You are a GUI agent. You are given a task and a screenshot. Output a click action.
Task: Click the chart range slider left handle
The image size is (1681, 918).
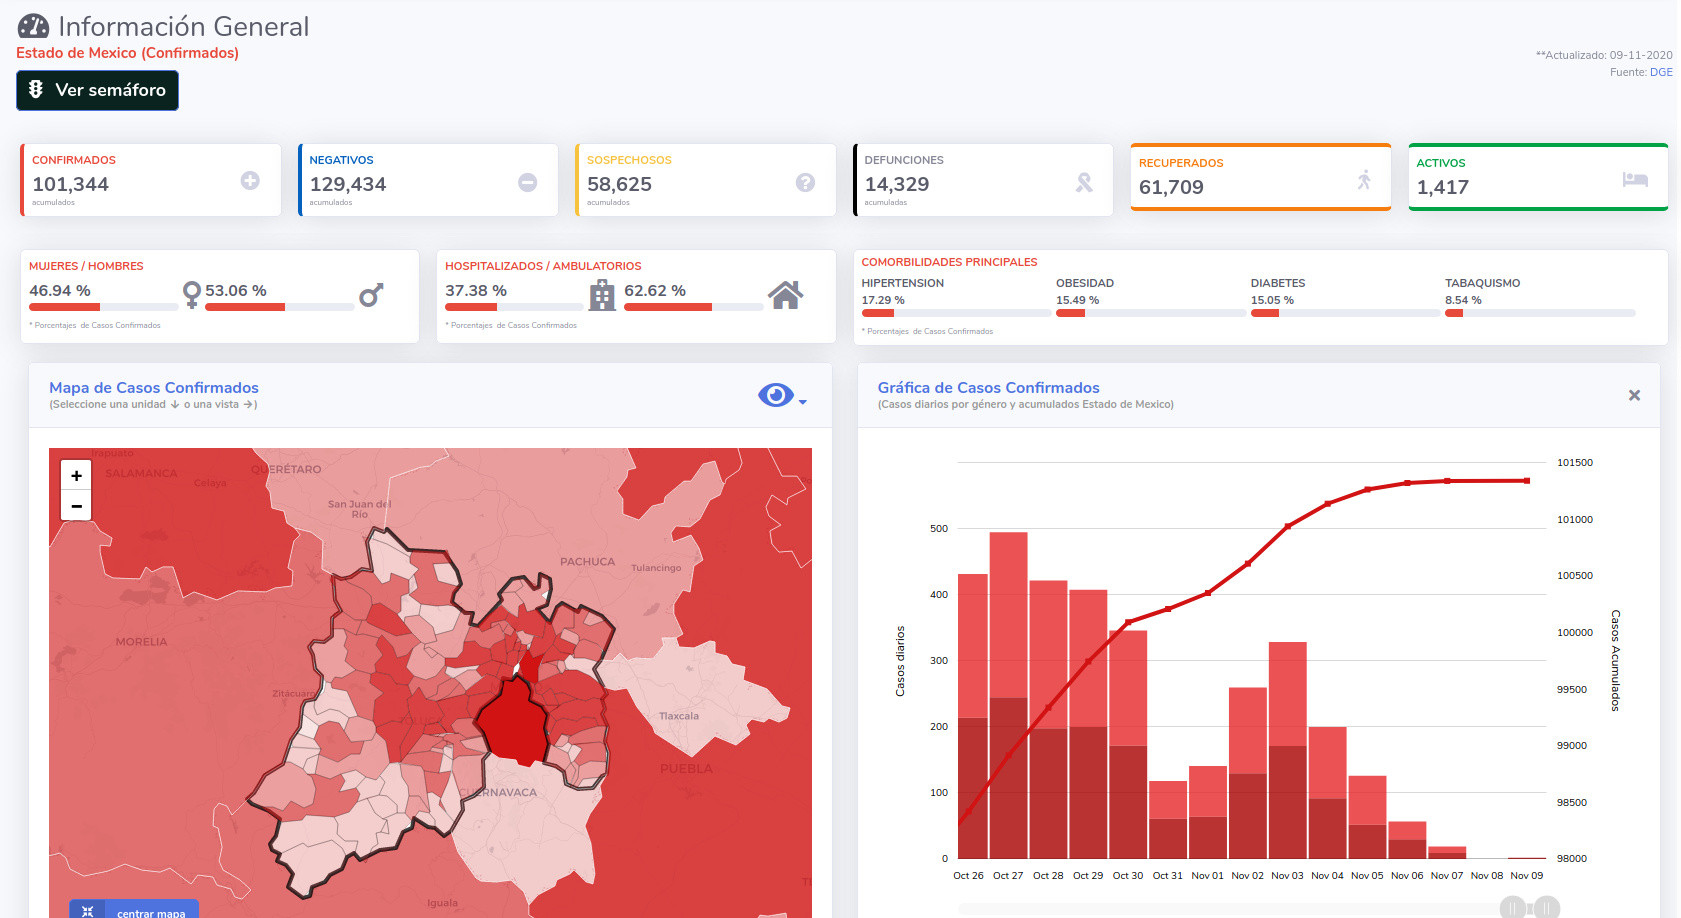coord(1512,908)
